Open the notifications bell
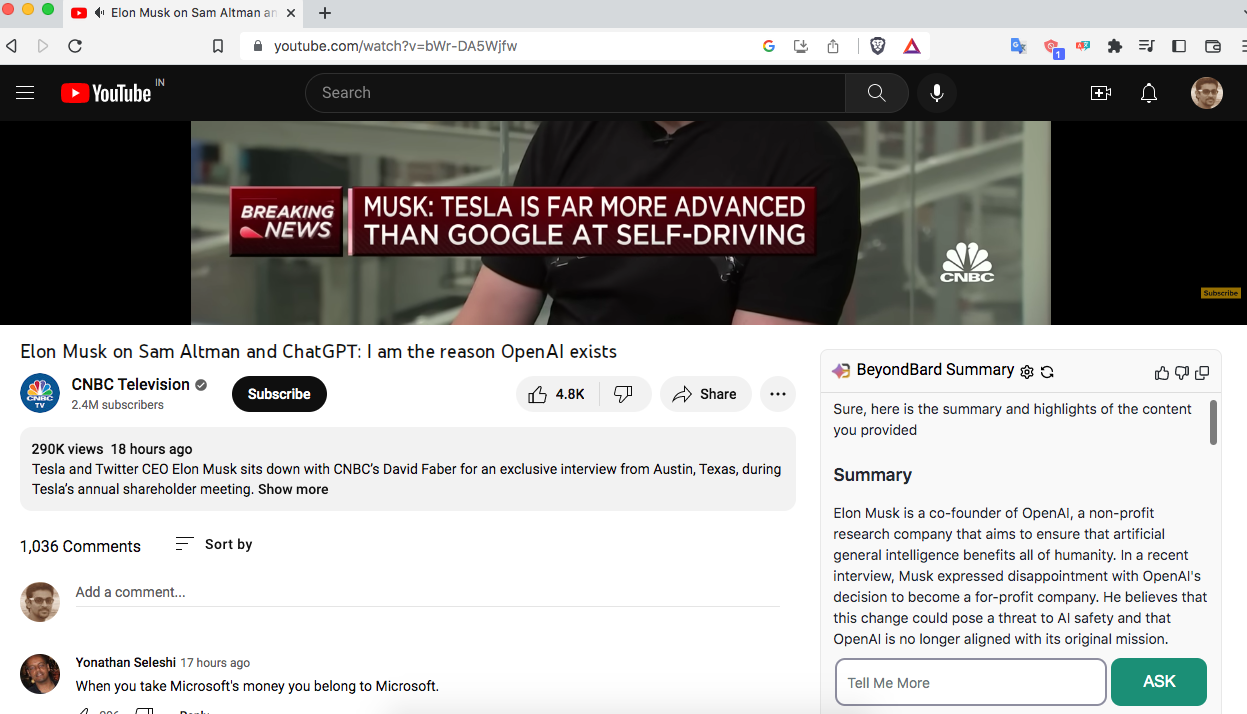This screenshot has width=1247, height=714. click(x=1149, y=93)
